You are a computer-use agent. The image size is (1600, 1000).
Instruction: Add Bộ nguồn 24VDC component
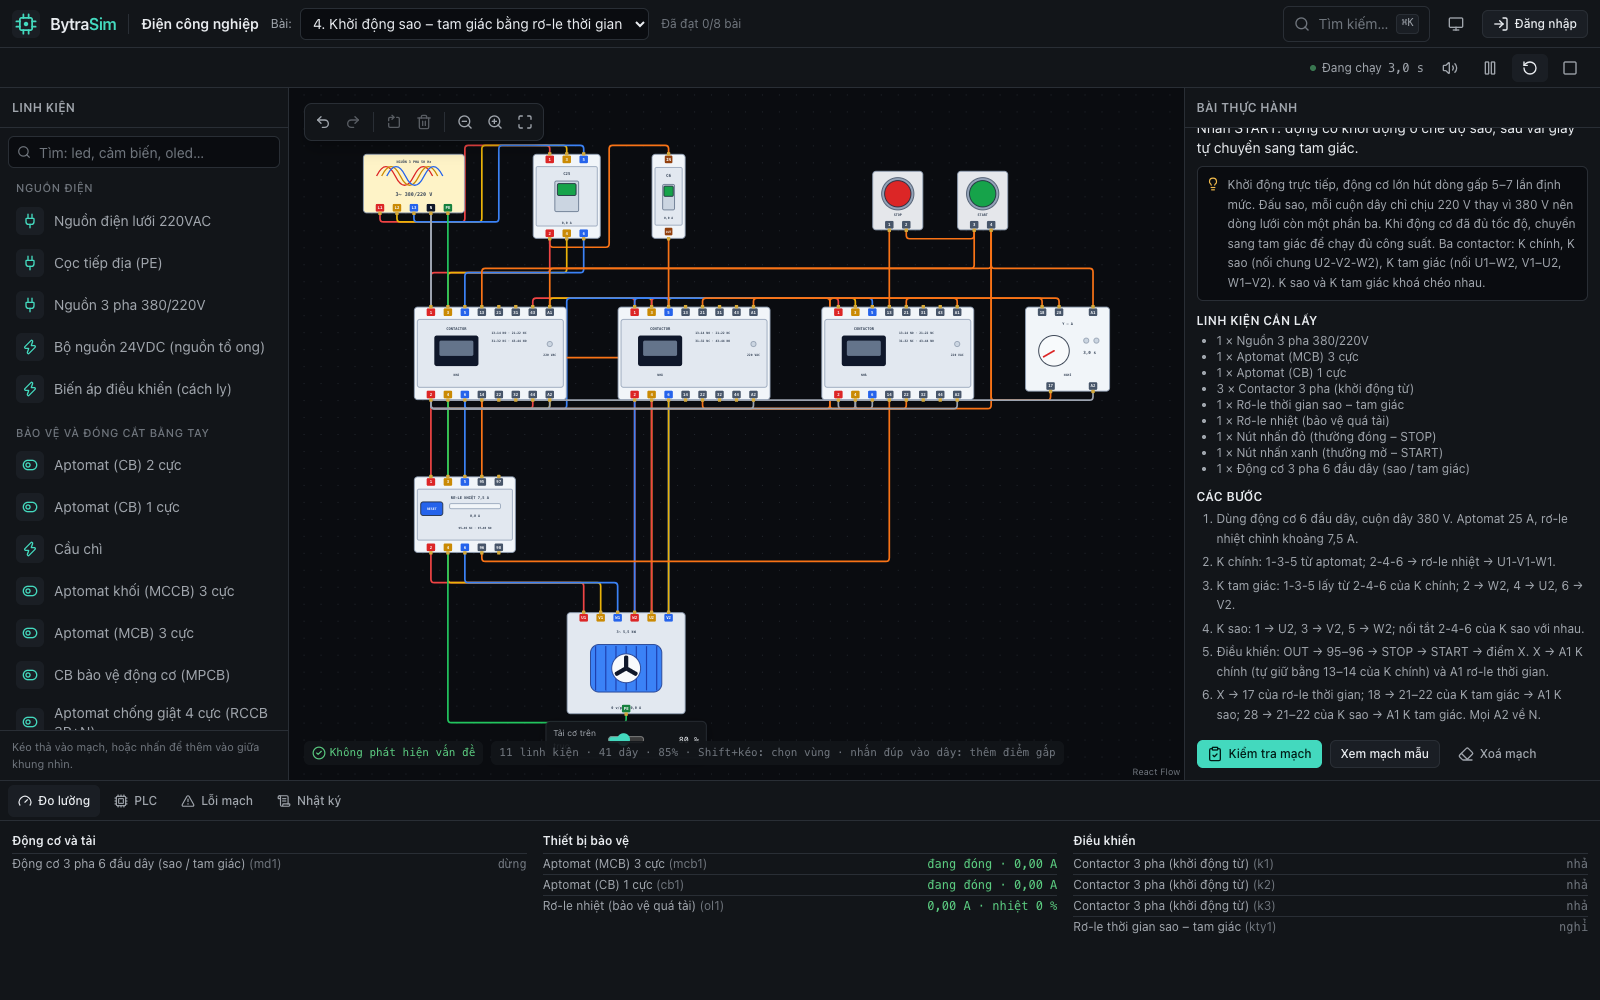pyautogui.click(x=144, y=347)
